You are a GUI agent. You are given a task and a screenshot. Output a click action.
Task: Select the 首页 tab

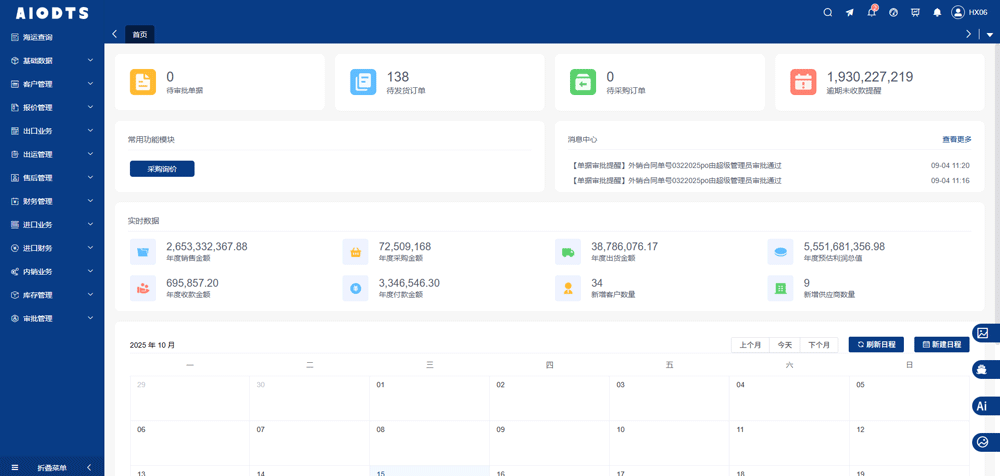pyautogui.click(x=140, y=35)
